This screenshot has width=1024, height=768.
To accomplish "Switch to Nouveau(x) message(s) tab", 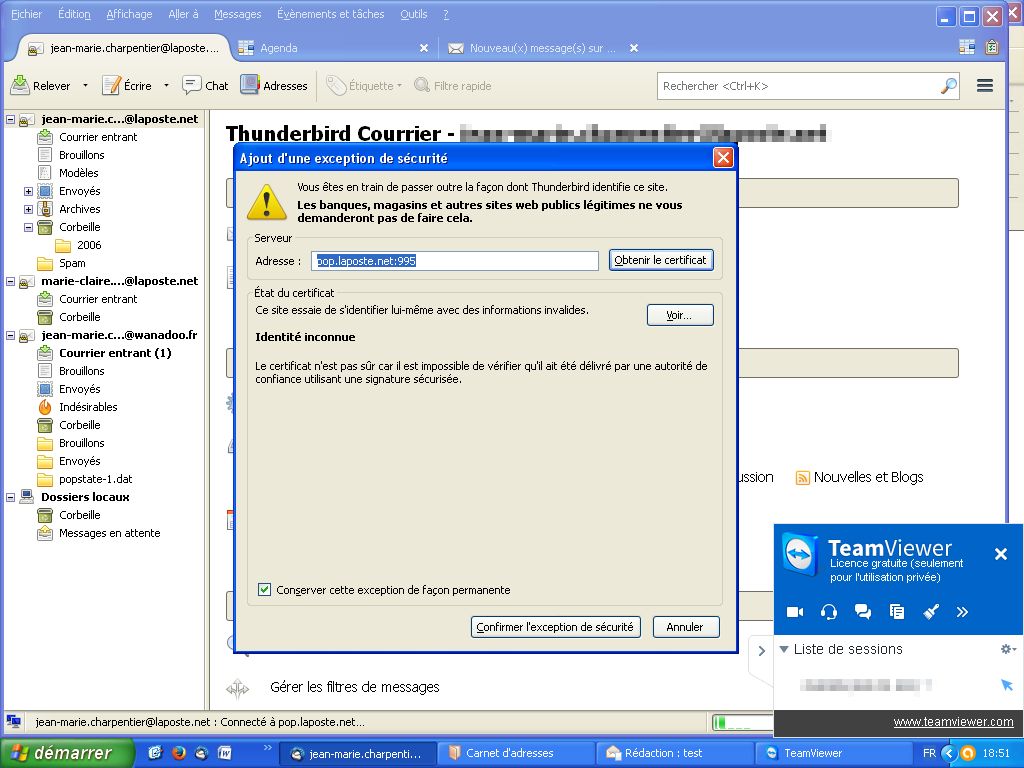I will point(542,48).
